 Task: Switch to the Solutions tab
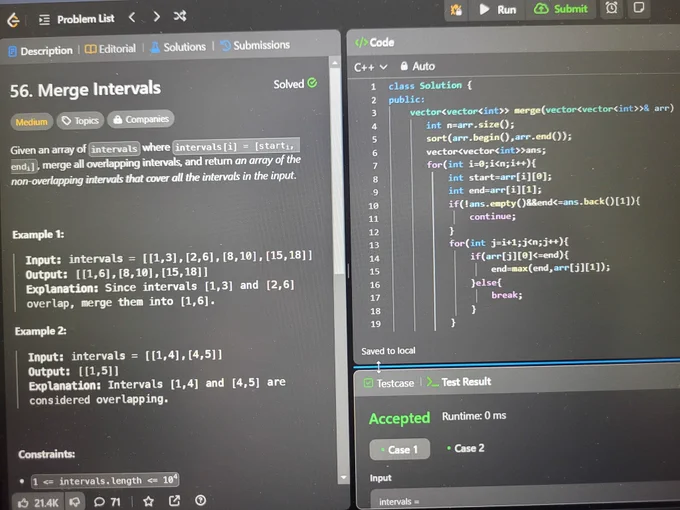(x=178, y=47)
